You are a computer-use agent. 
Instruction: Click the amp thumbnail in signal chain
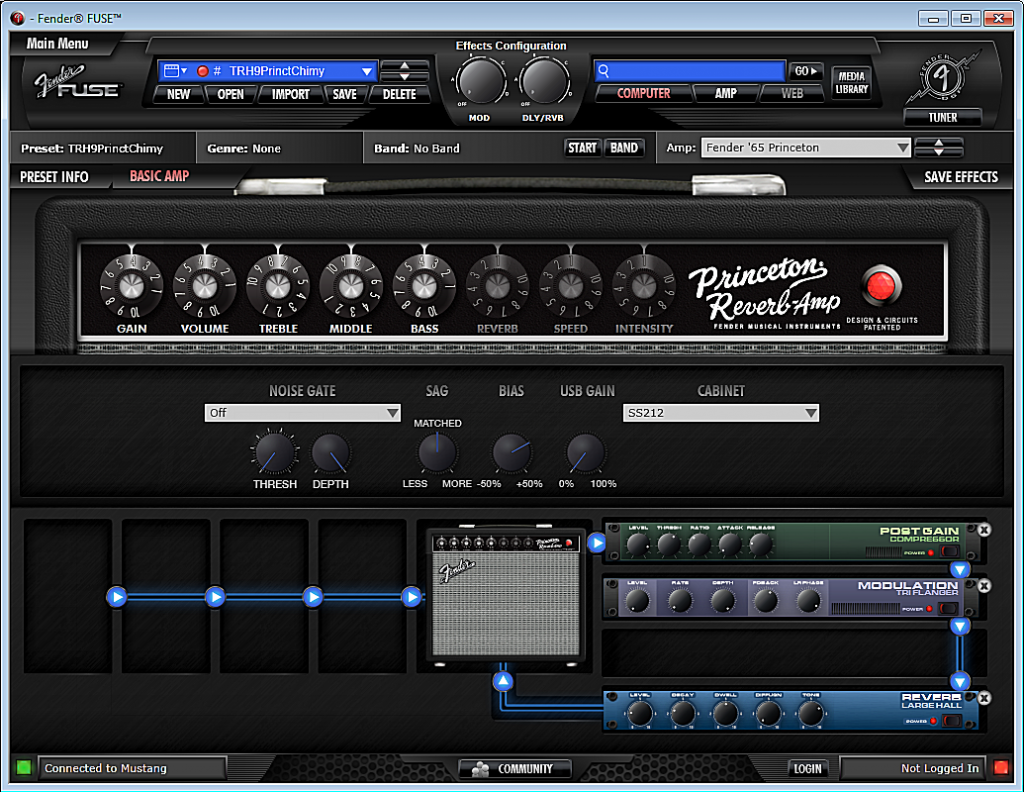(x=505, y=596)
